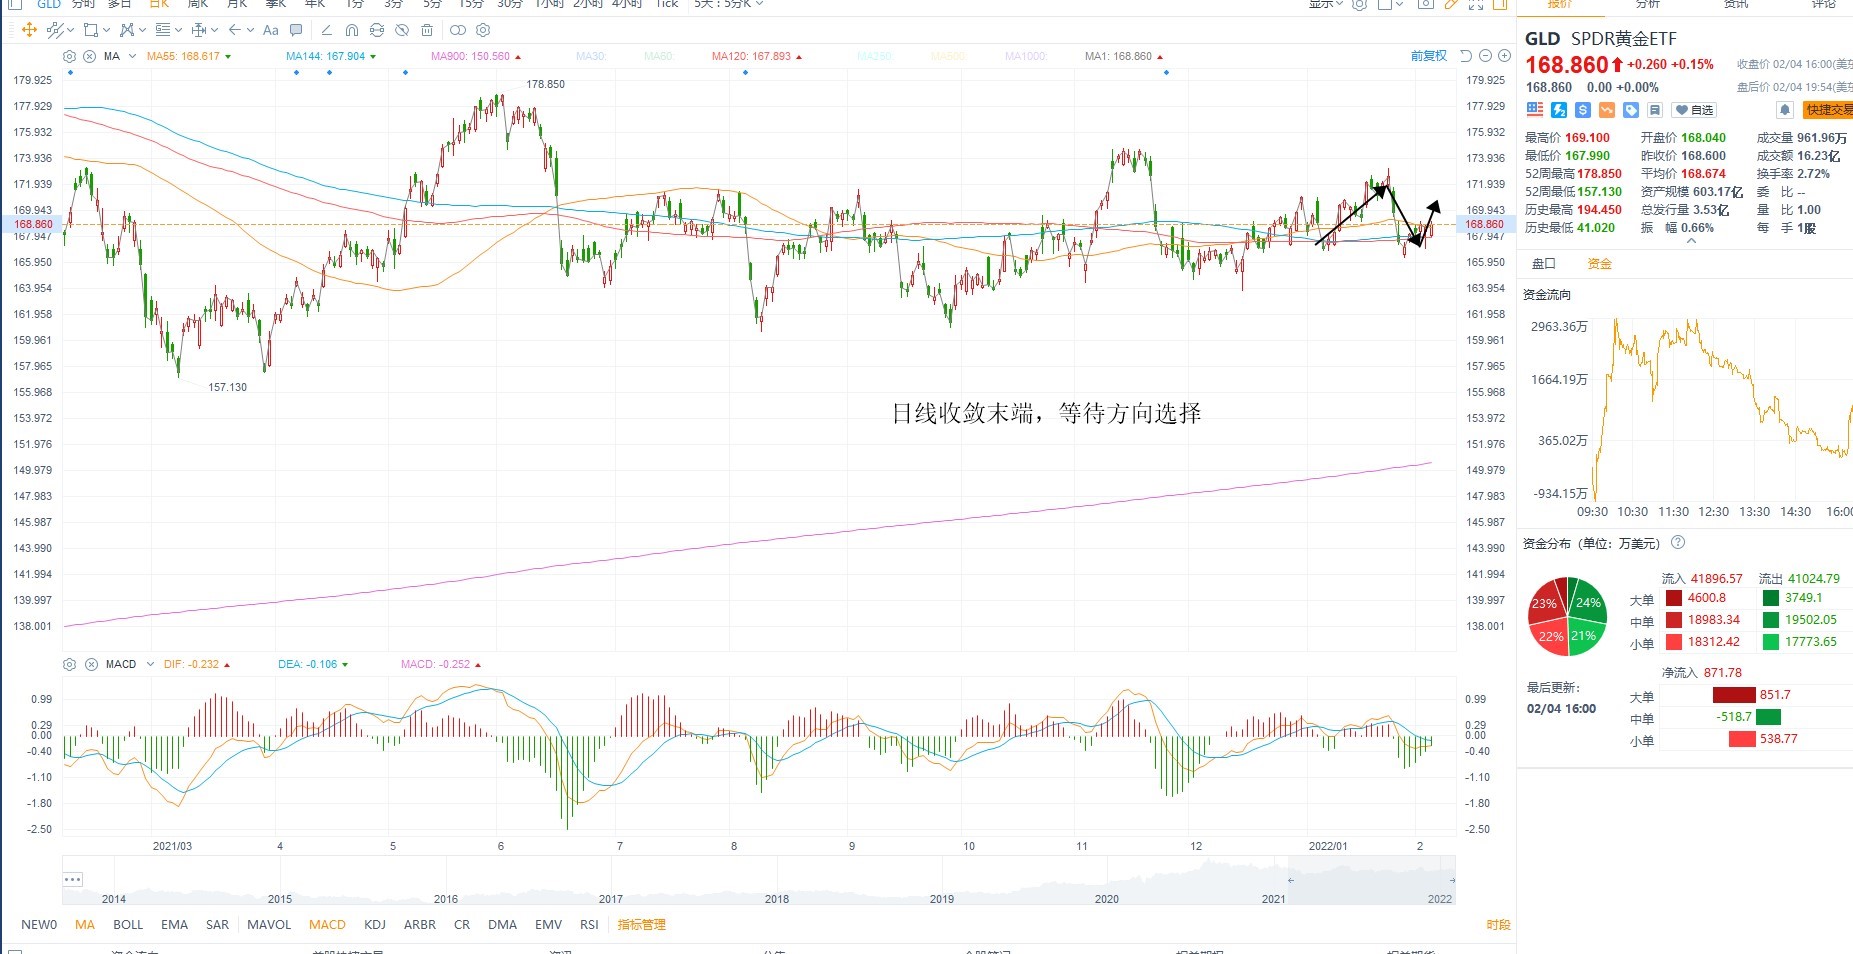
Task: Add GLD to 自选 watchlist
Action: click(1695, 110)
